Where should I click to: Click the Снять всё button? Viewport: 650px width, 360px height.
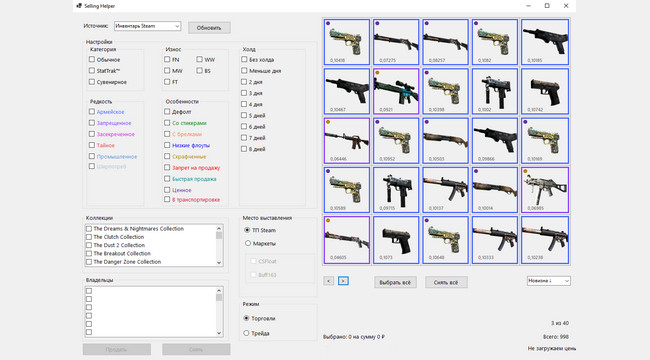click(x=446, y=282)
